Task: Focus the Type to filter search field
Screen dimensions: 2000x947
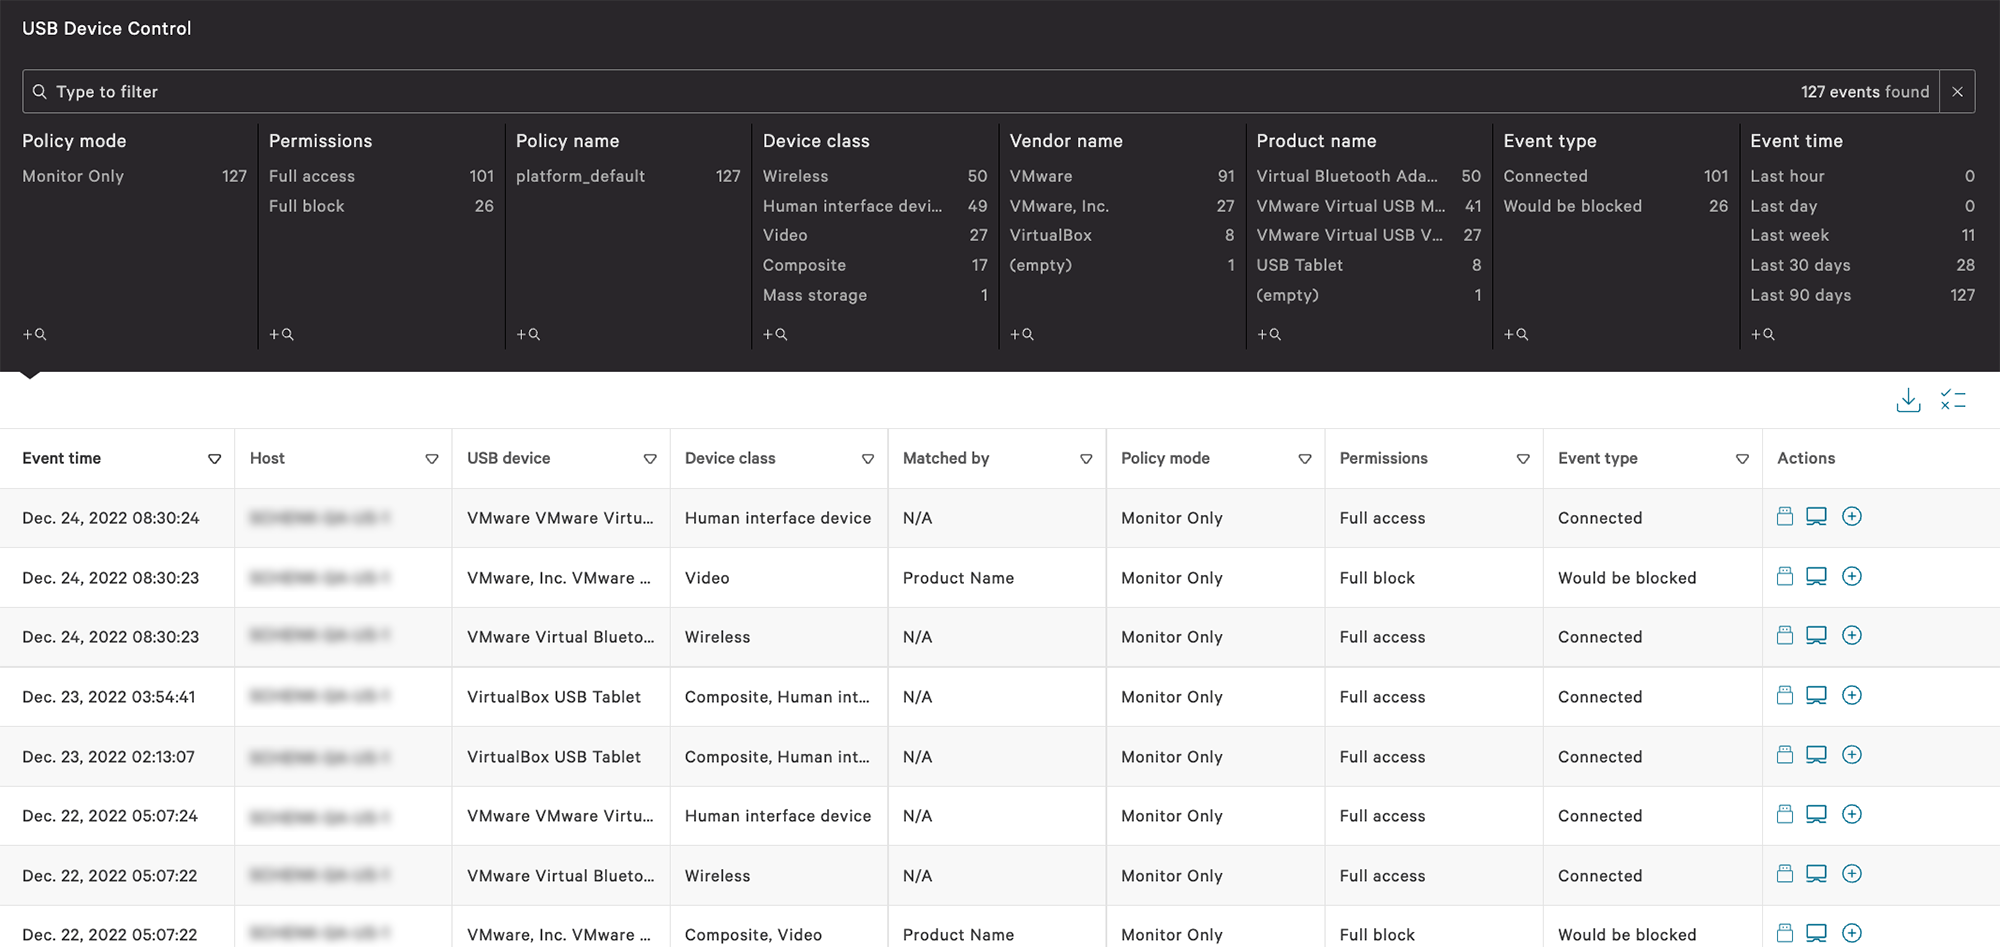Action: [x=900, y=92]
